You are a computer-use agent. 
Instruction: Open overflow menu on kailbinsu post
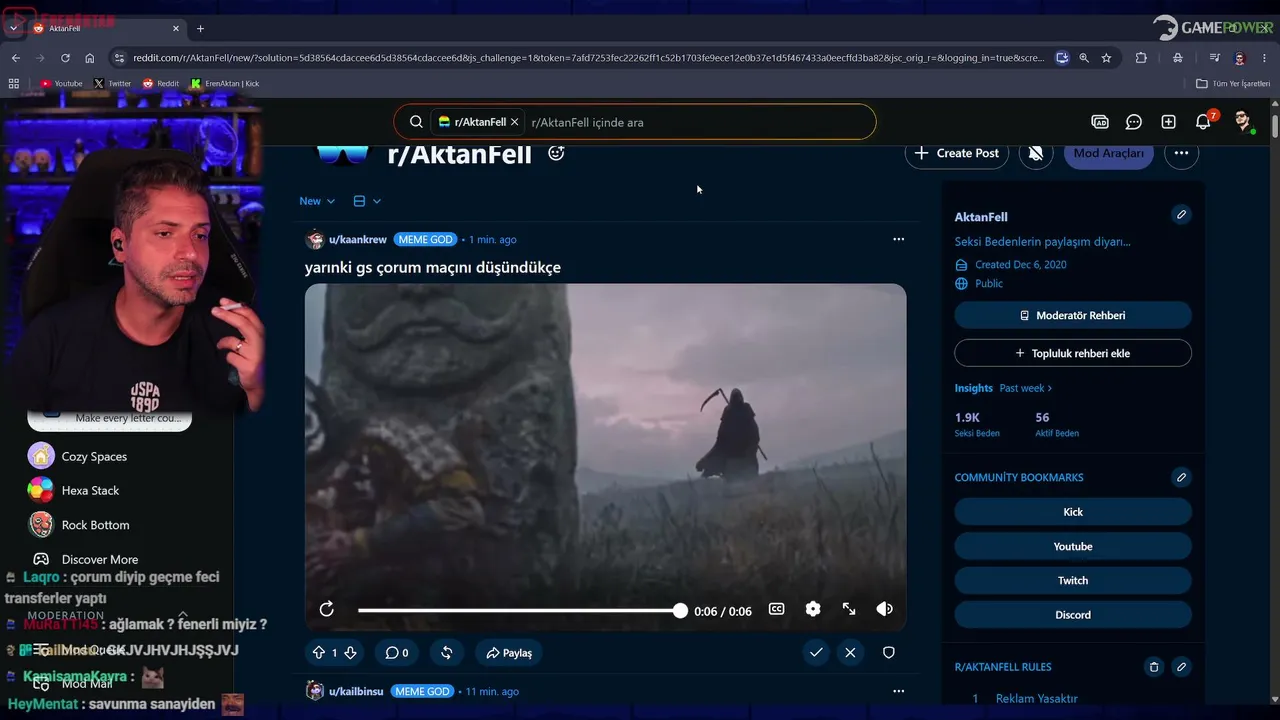(898, 691)
